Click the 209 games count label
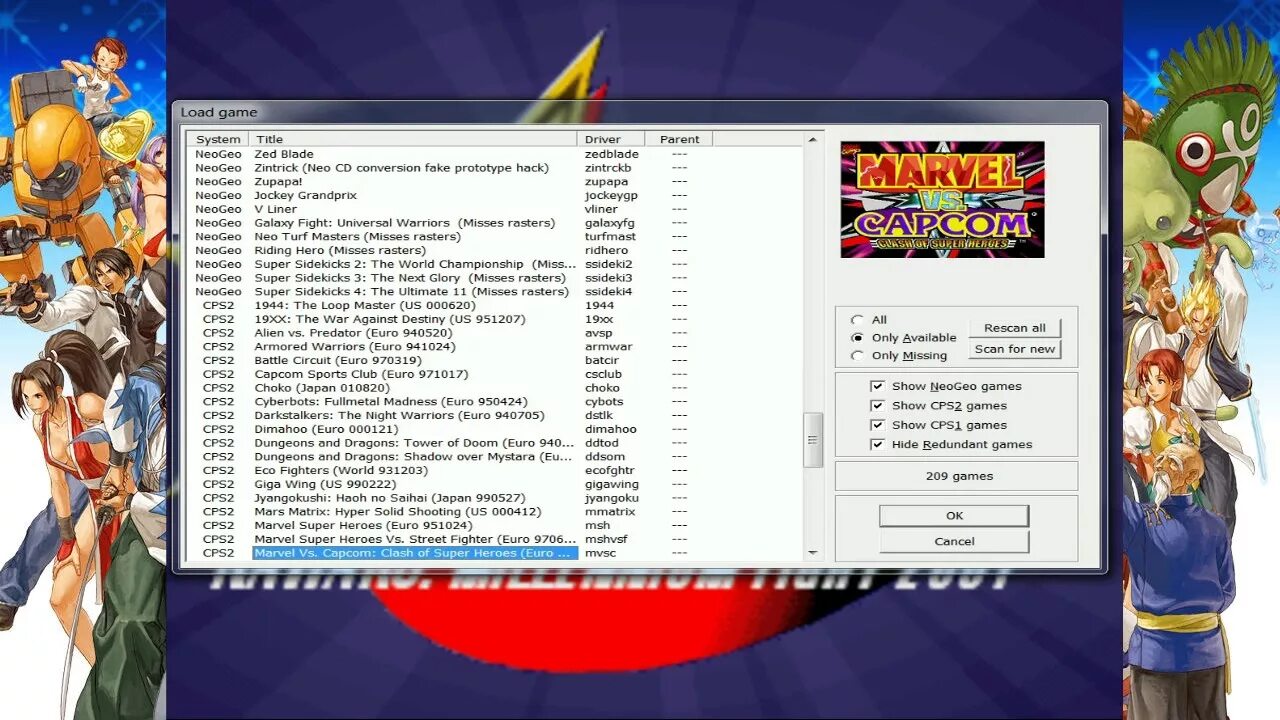 (x=959, y=476)
